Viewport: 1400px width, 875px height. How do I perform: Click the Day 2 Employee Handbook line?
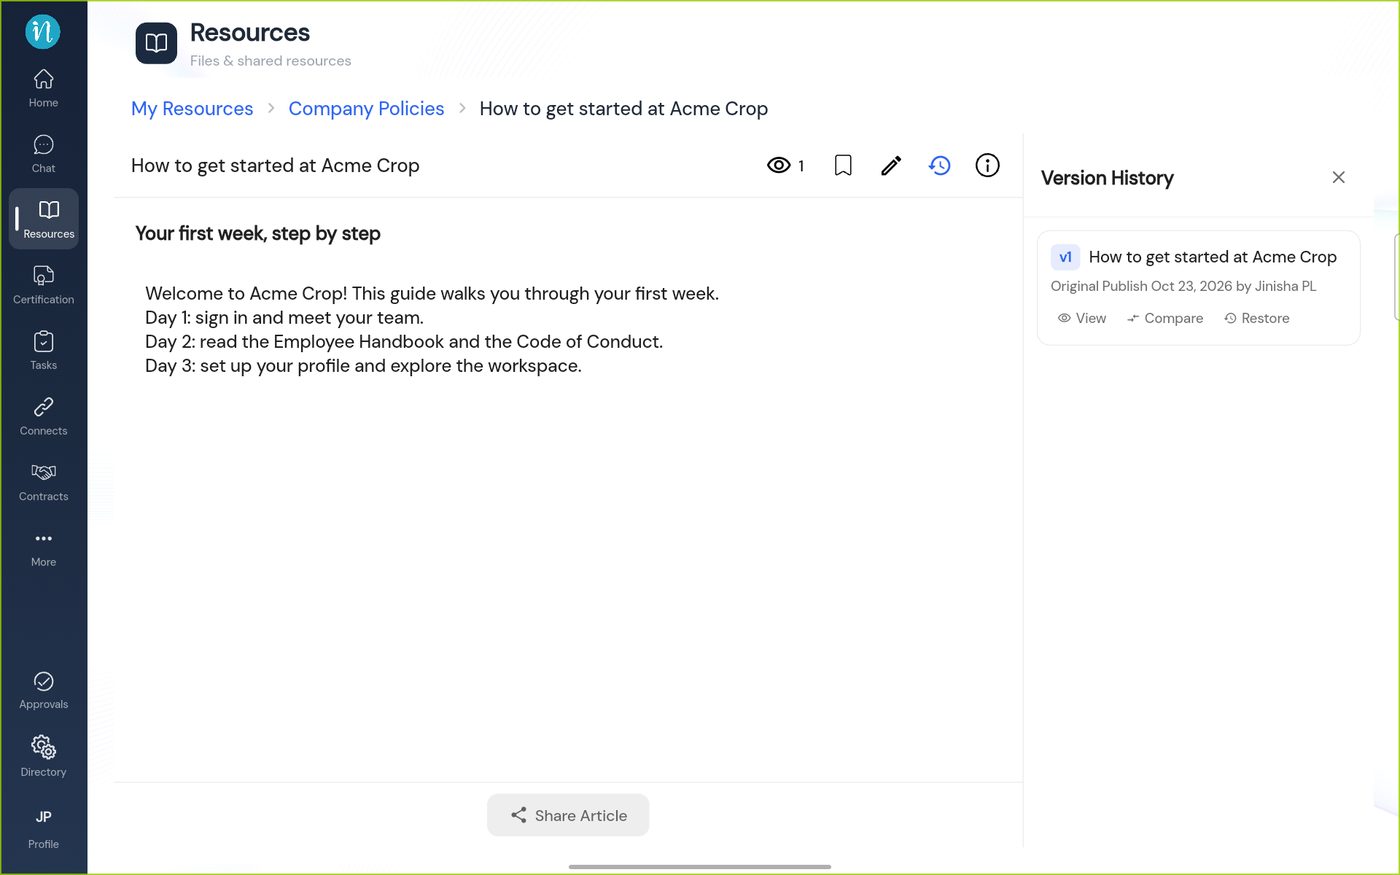point(404,342)
